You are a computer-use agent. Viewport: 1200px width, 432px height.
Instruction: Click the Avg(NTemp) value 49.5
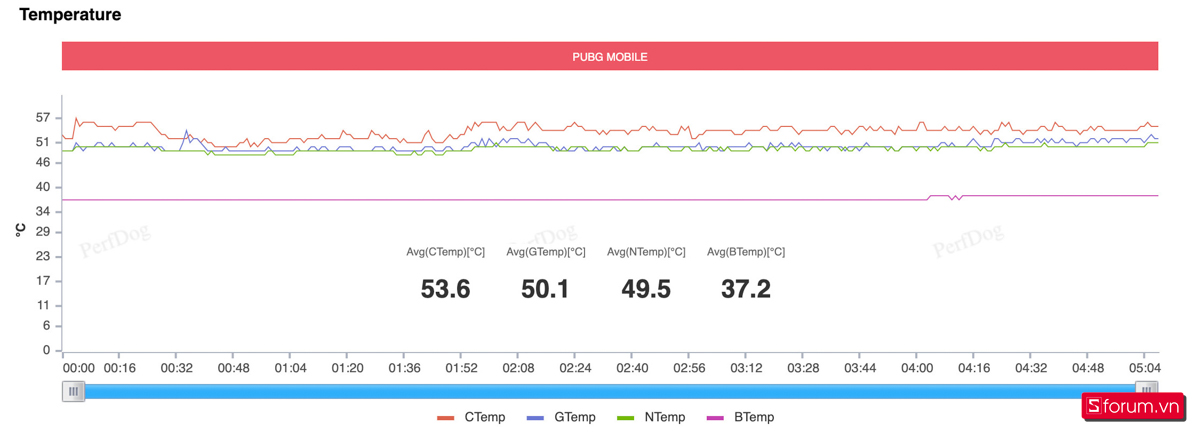(645, 289)
